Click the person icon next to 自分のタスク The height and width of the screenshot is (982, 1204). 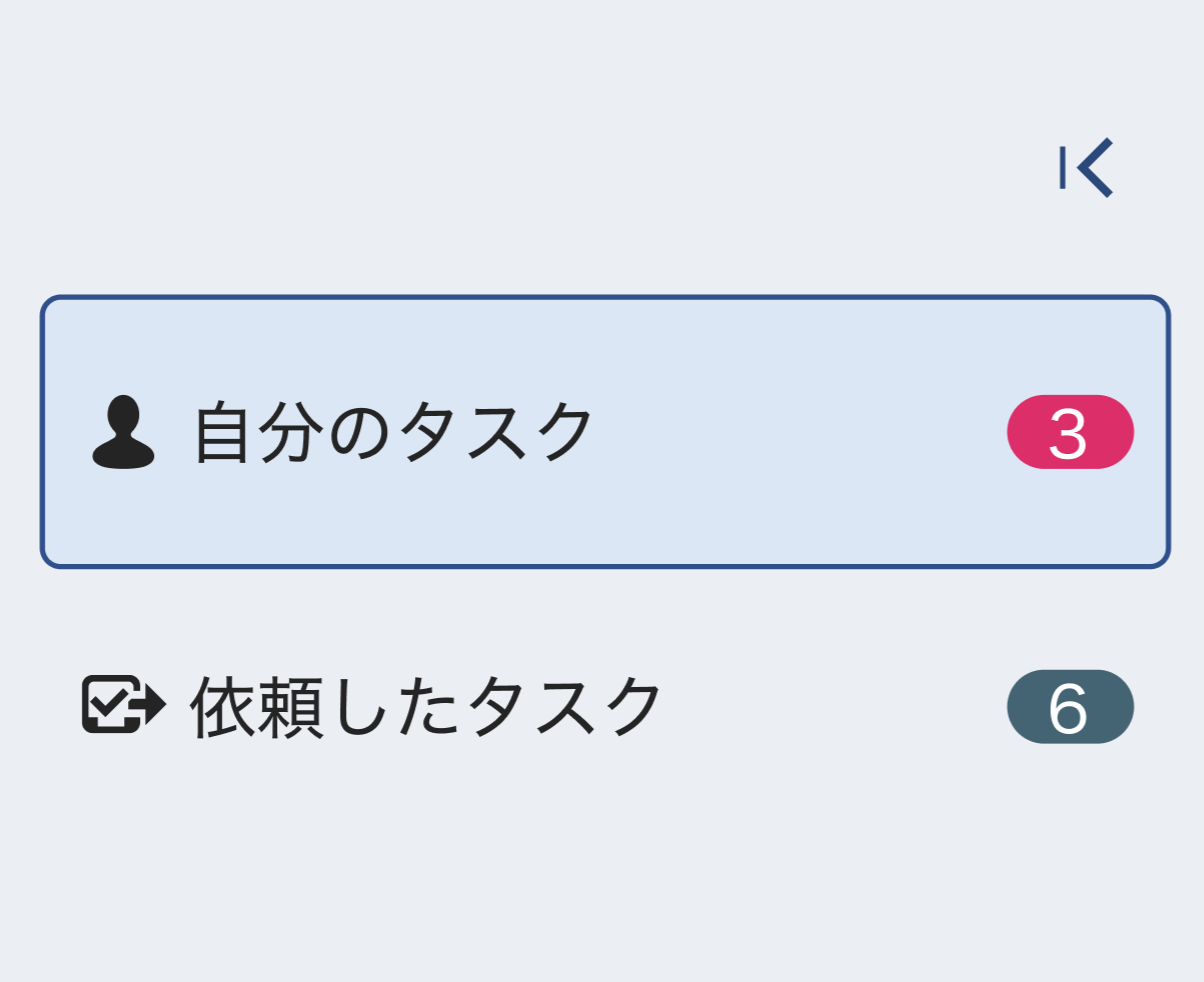pyautogui.click(x=124, y=430)
